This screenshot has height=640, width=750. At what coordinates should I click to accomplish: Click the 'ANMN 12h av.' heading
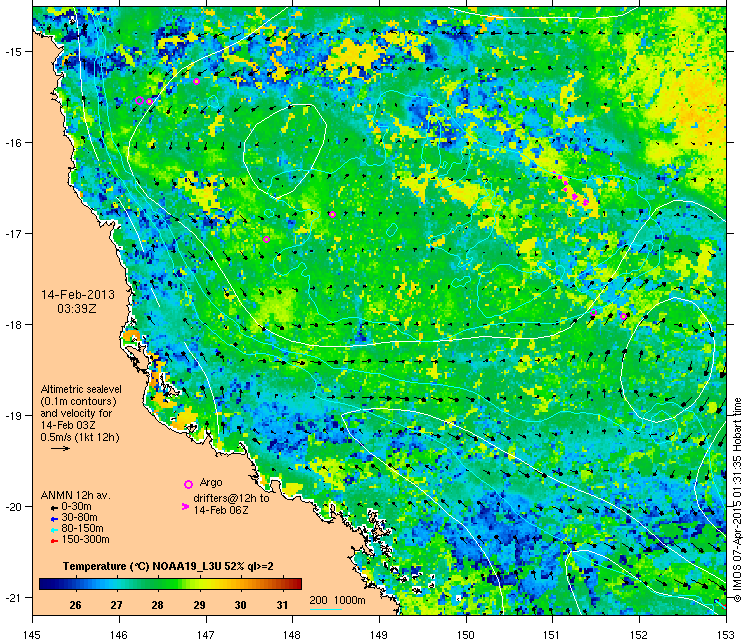(x=76, y=496)
